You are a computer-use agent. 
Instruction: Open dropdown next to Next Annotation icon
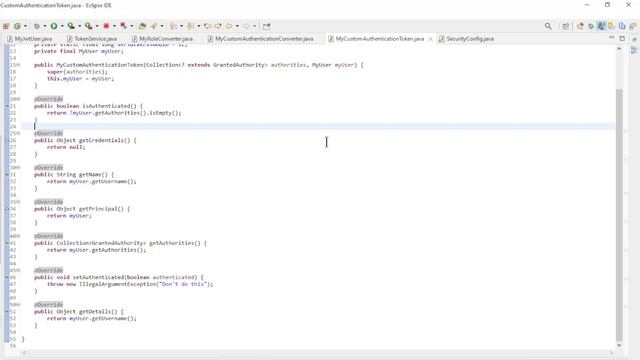tap(181, 26)
